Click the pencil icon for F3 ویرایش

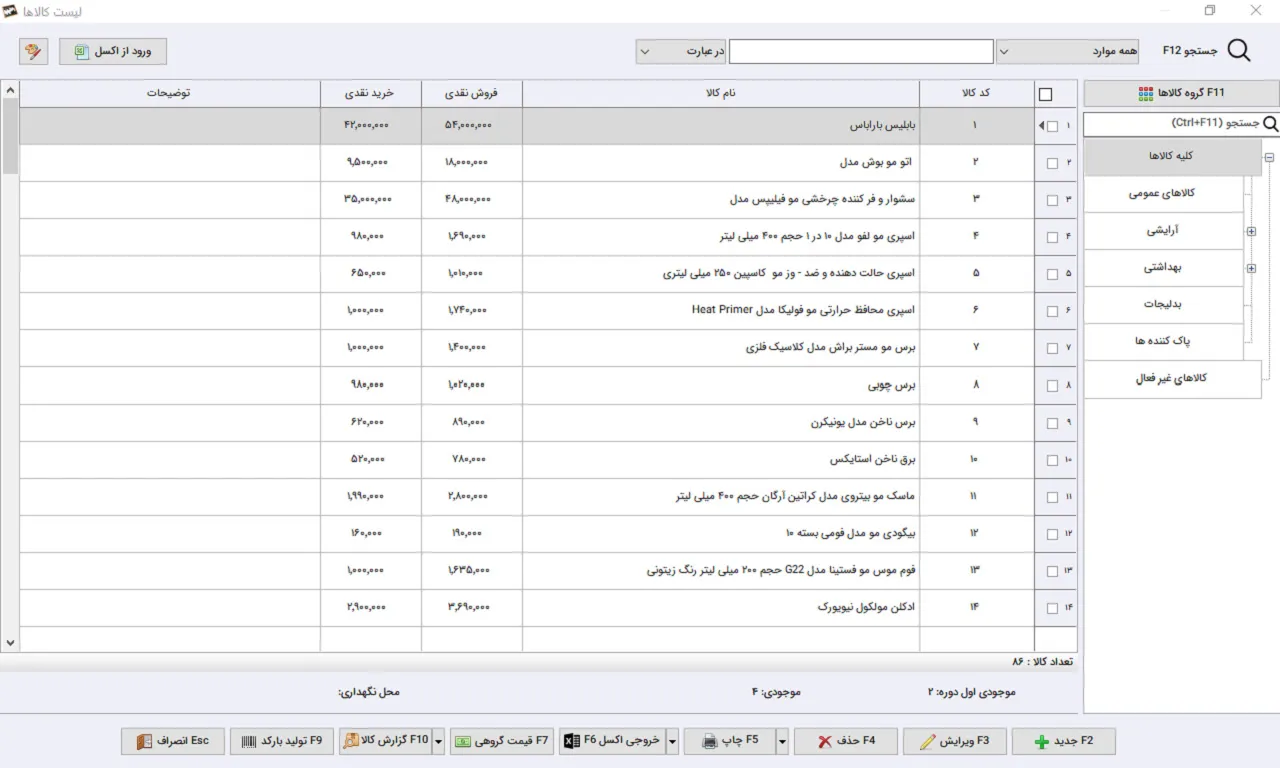click(x=928, y=742)
